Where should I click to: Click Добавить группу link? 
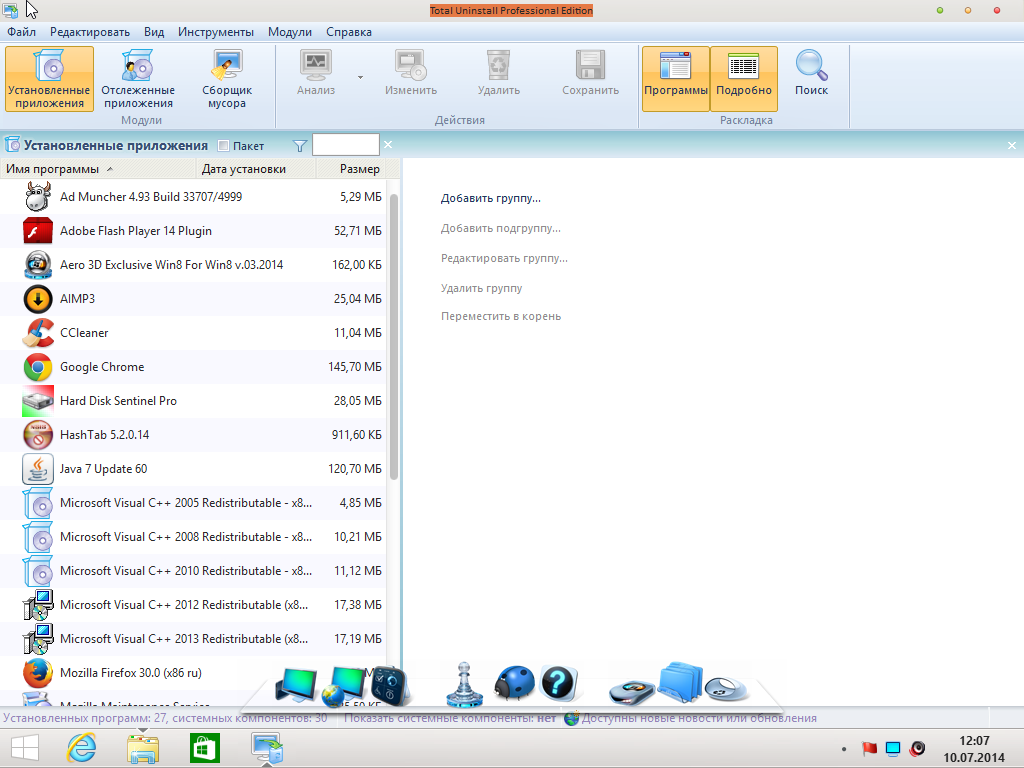(x=490, y=199)
